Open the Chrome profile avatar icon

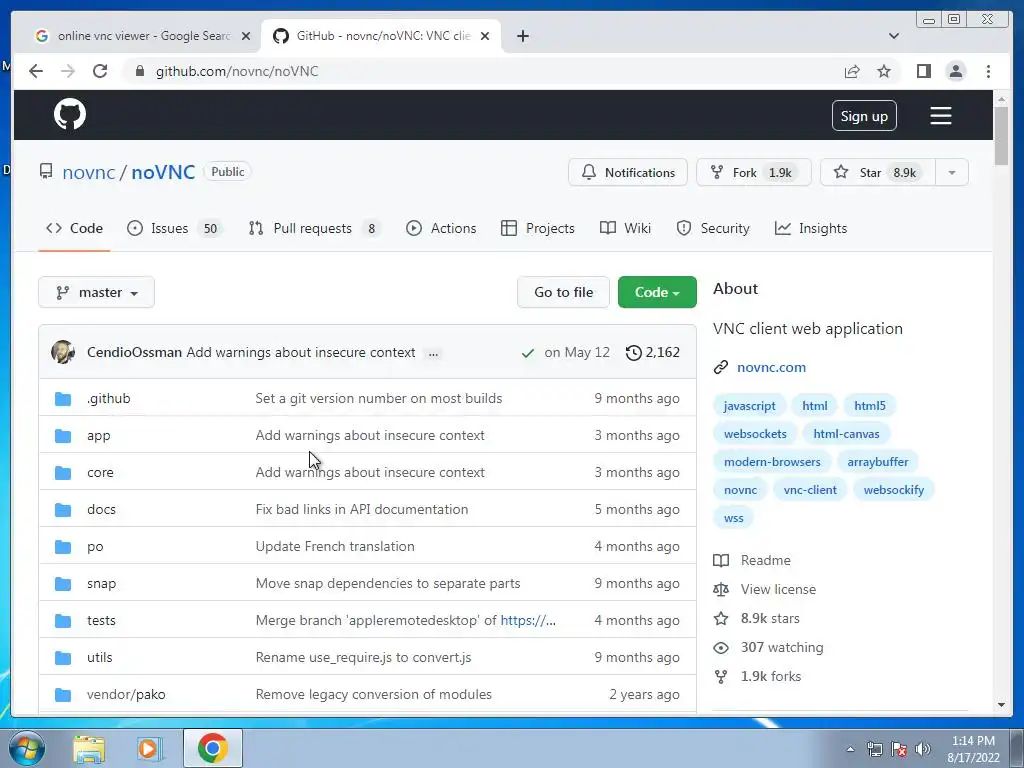tap(955, 71)
